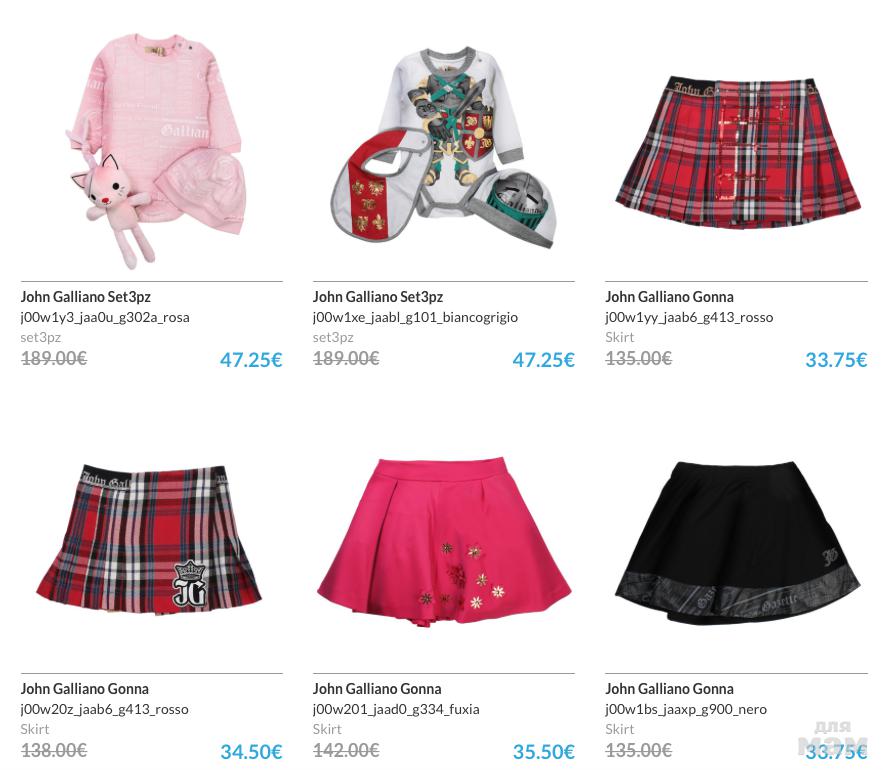The image size is (883, 770).
Task: Click the Skirt label under fuxia item
Action: pyautogui.click(x=327, y=729)
